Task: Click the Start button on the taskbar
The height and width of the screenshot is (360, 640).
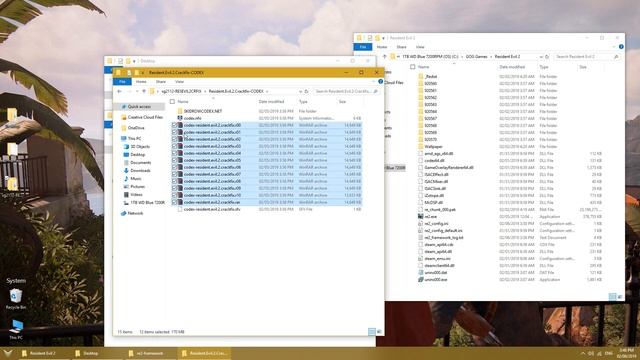Action: [x=8, y=353]
